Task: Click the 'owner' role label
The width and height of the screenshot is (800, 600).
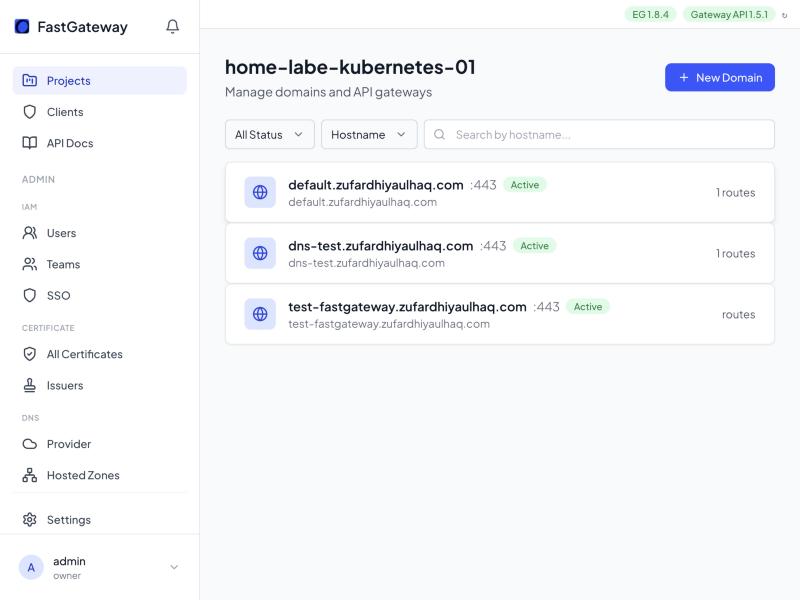Action: (67, 576)
